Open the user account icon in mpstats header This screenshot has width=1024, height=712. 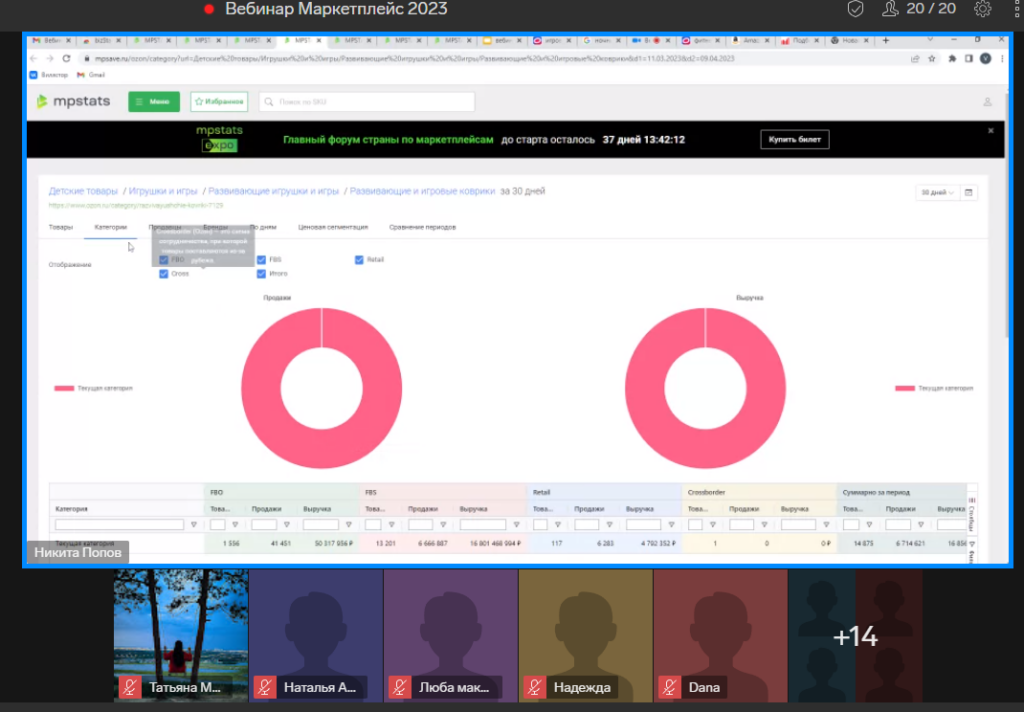[x=987, y=102]
